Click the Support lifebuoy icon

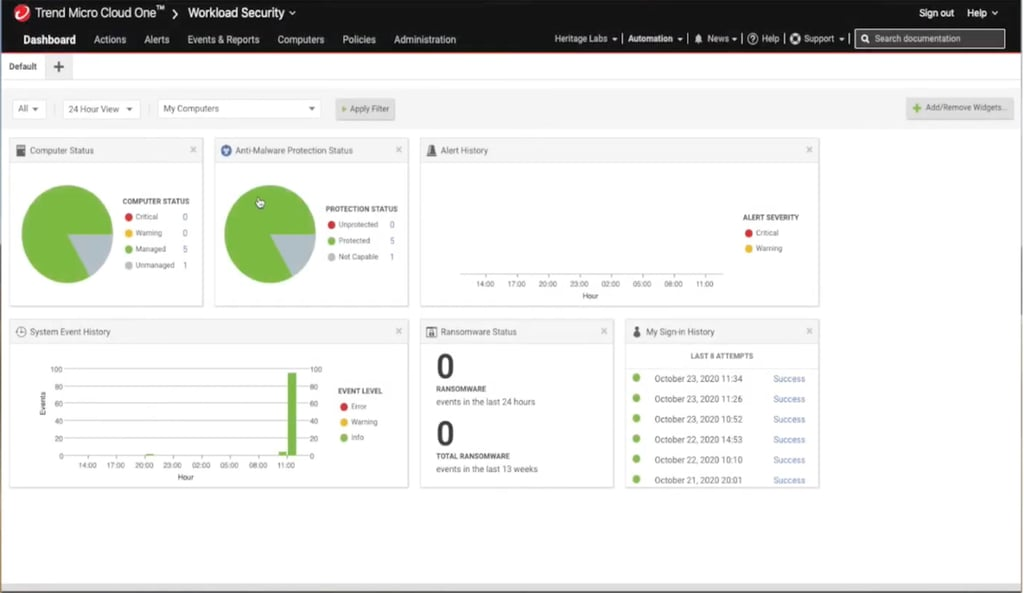[795, 39]
